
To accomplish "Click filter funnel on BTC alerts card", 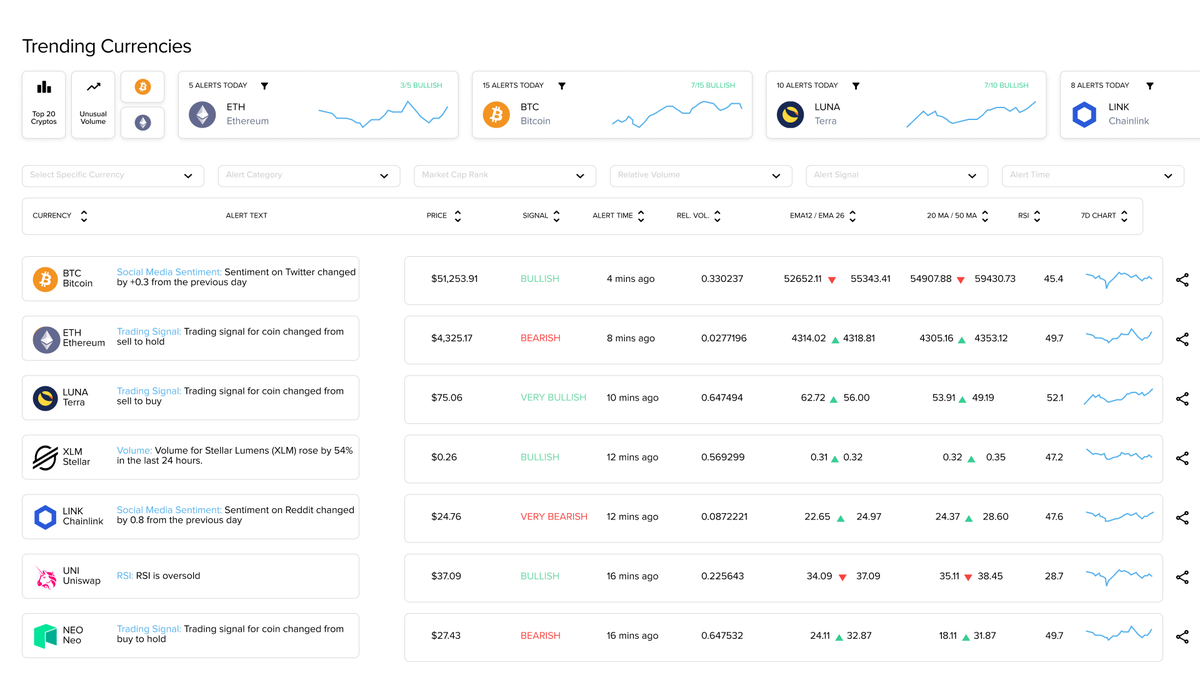I will (x=562, y=86).
